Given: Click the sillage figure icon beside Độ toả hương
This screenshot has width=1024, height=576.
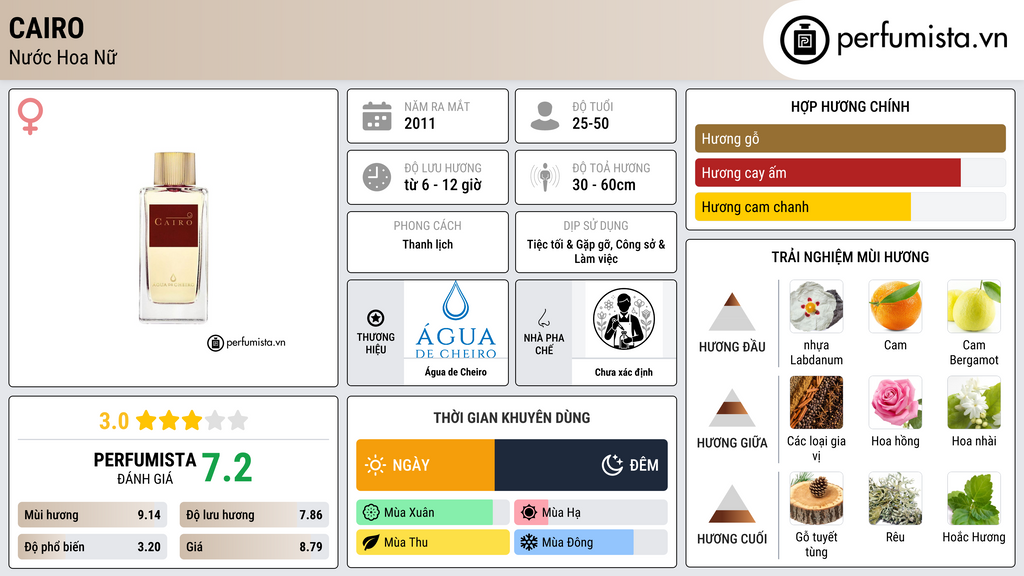Looking at the screenshot, I should point(545,177).
